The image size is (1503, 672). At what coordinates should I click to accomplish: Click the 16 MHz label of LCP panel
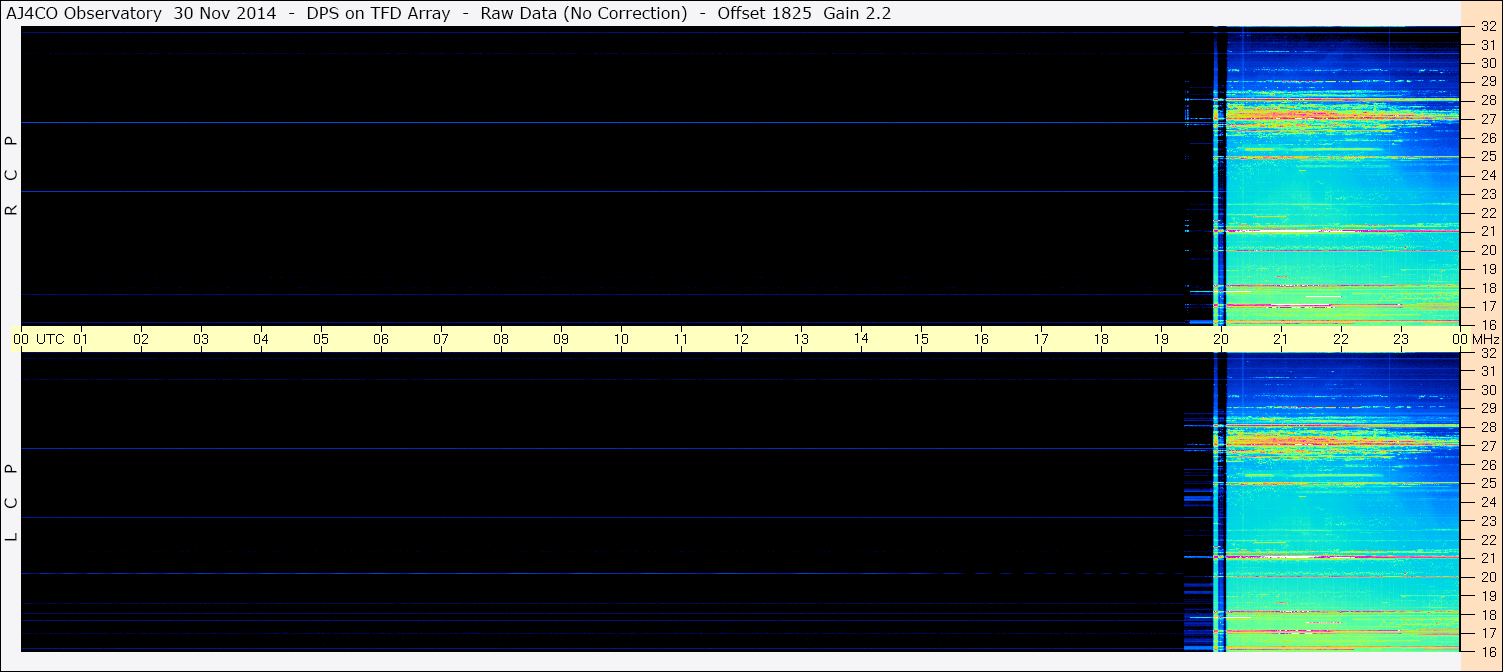pyautogui.click(x=1488, y=651)
